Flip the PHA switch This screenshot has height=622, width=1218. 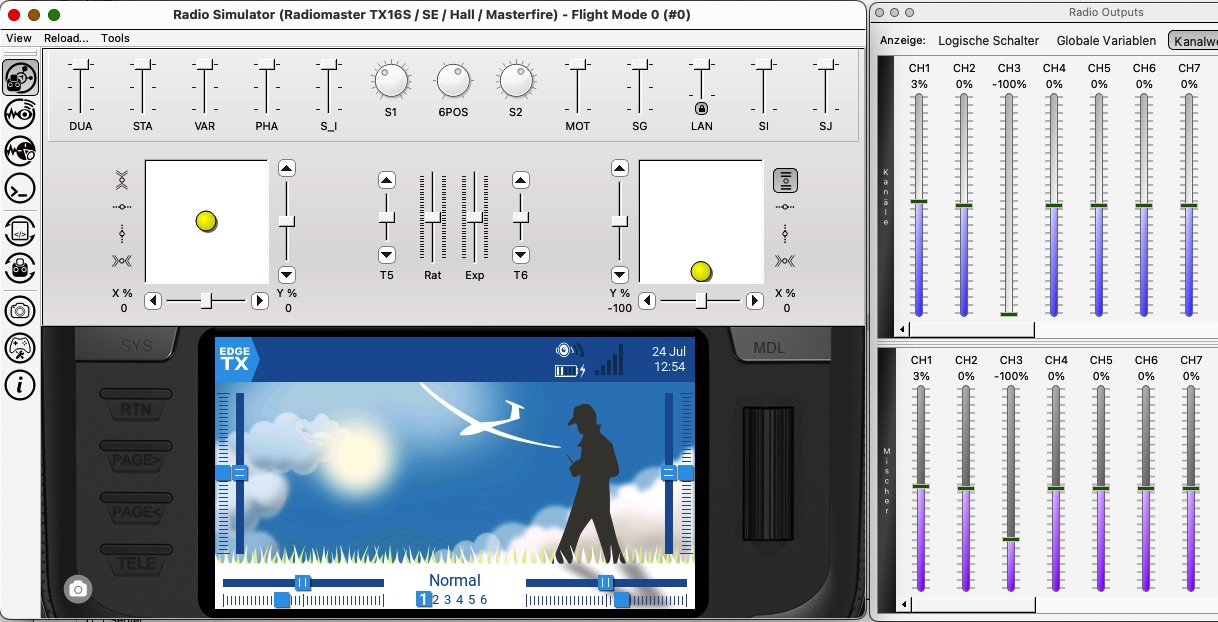(x=267, y=87)
